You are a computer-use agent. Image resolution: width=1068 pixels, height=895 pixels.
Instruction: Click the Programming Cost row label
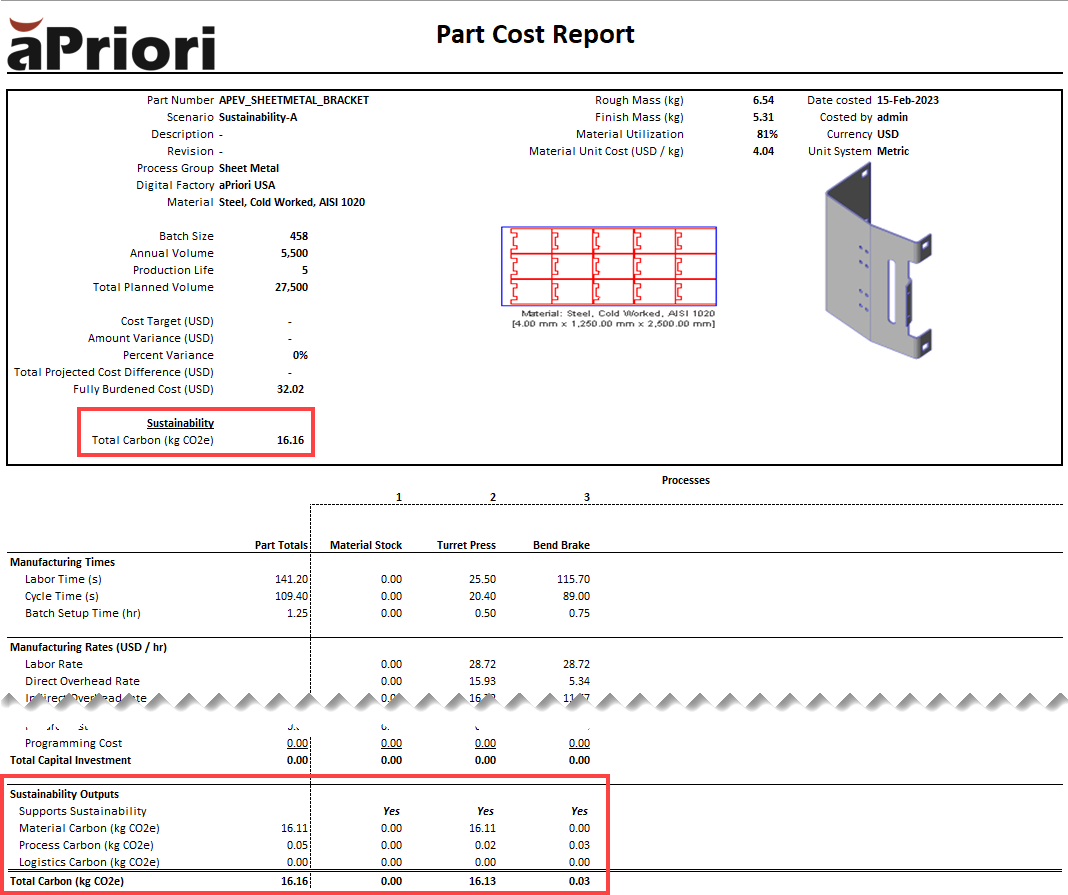click(x=74, y=743)
